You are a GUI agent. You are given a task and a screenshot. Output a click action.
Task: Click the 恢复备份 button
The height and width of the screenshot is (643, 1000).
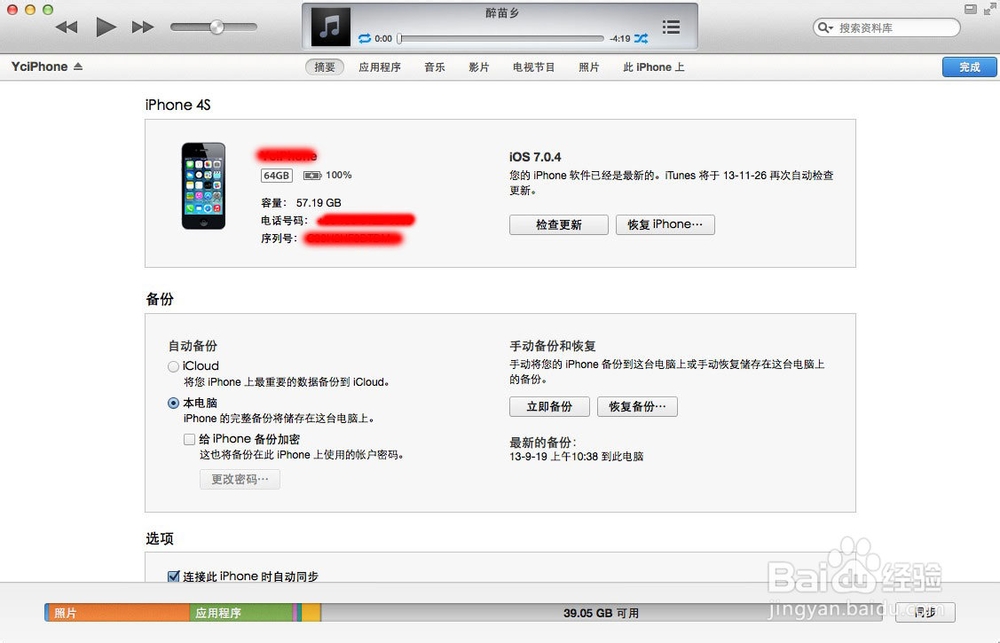pos(637,406)
